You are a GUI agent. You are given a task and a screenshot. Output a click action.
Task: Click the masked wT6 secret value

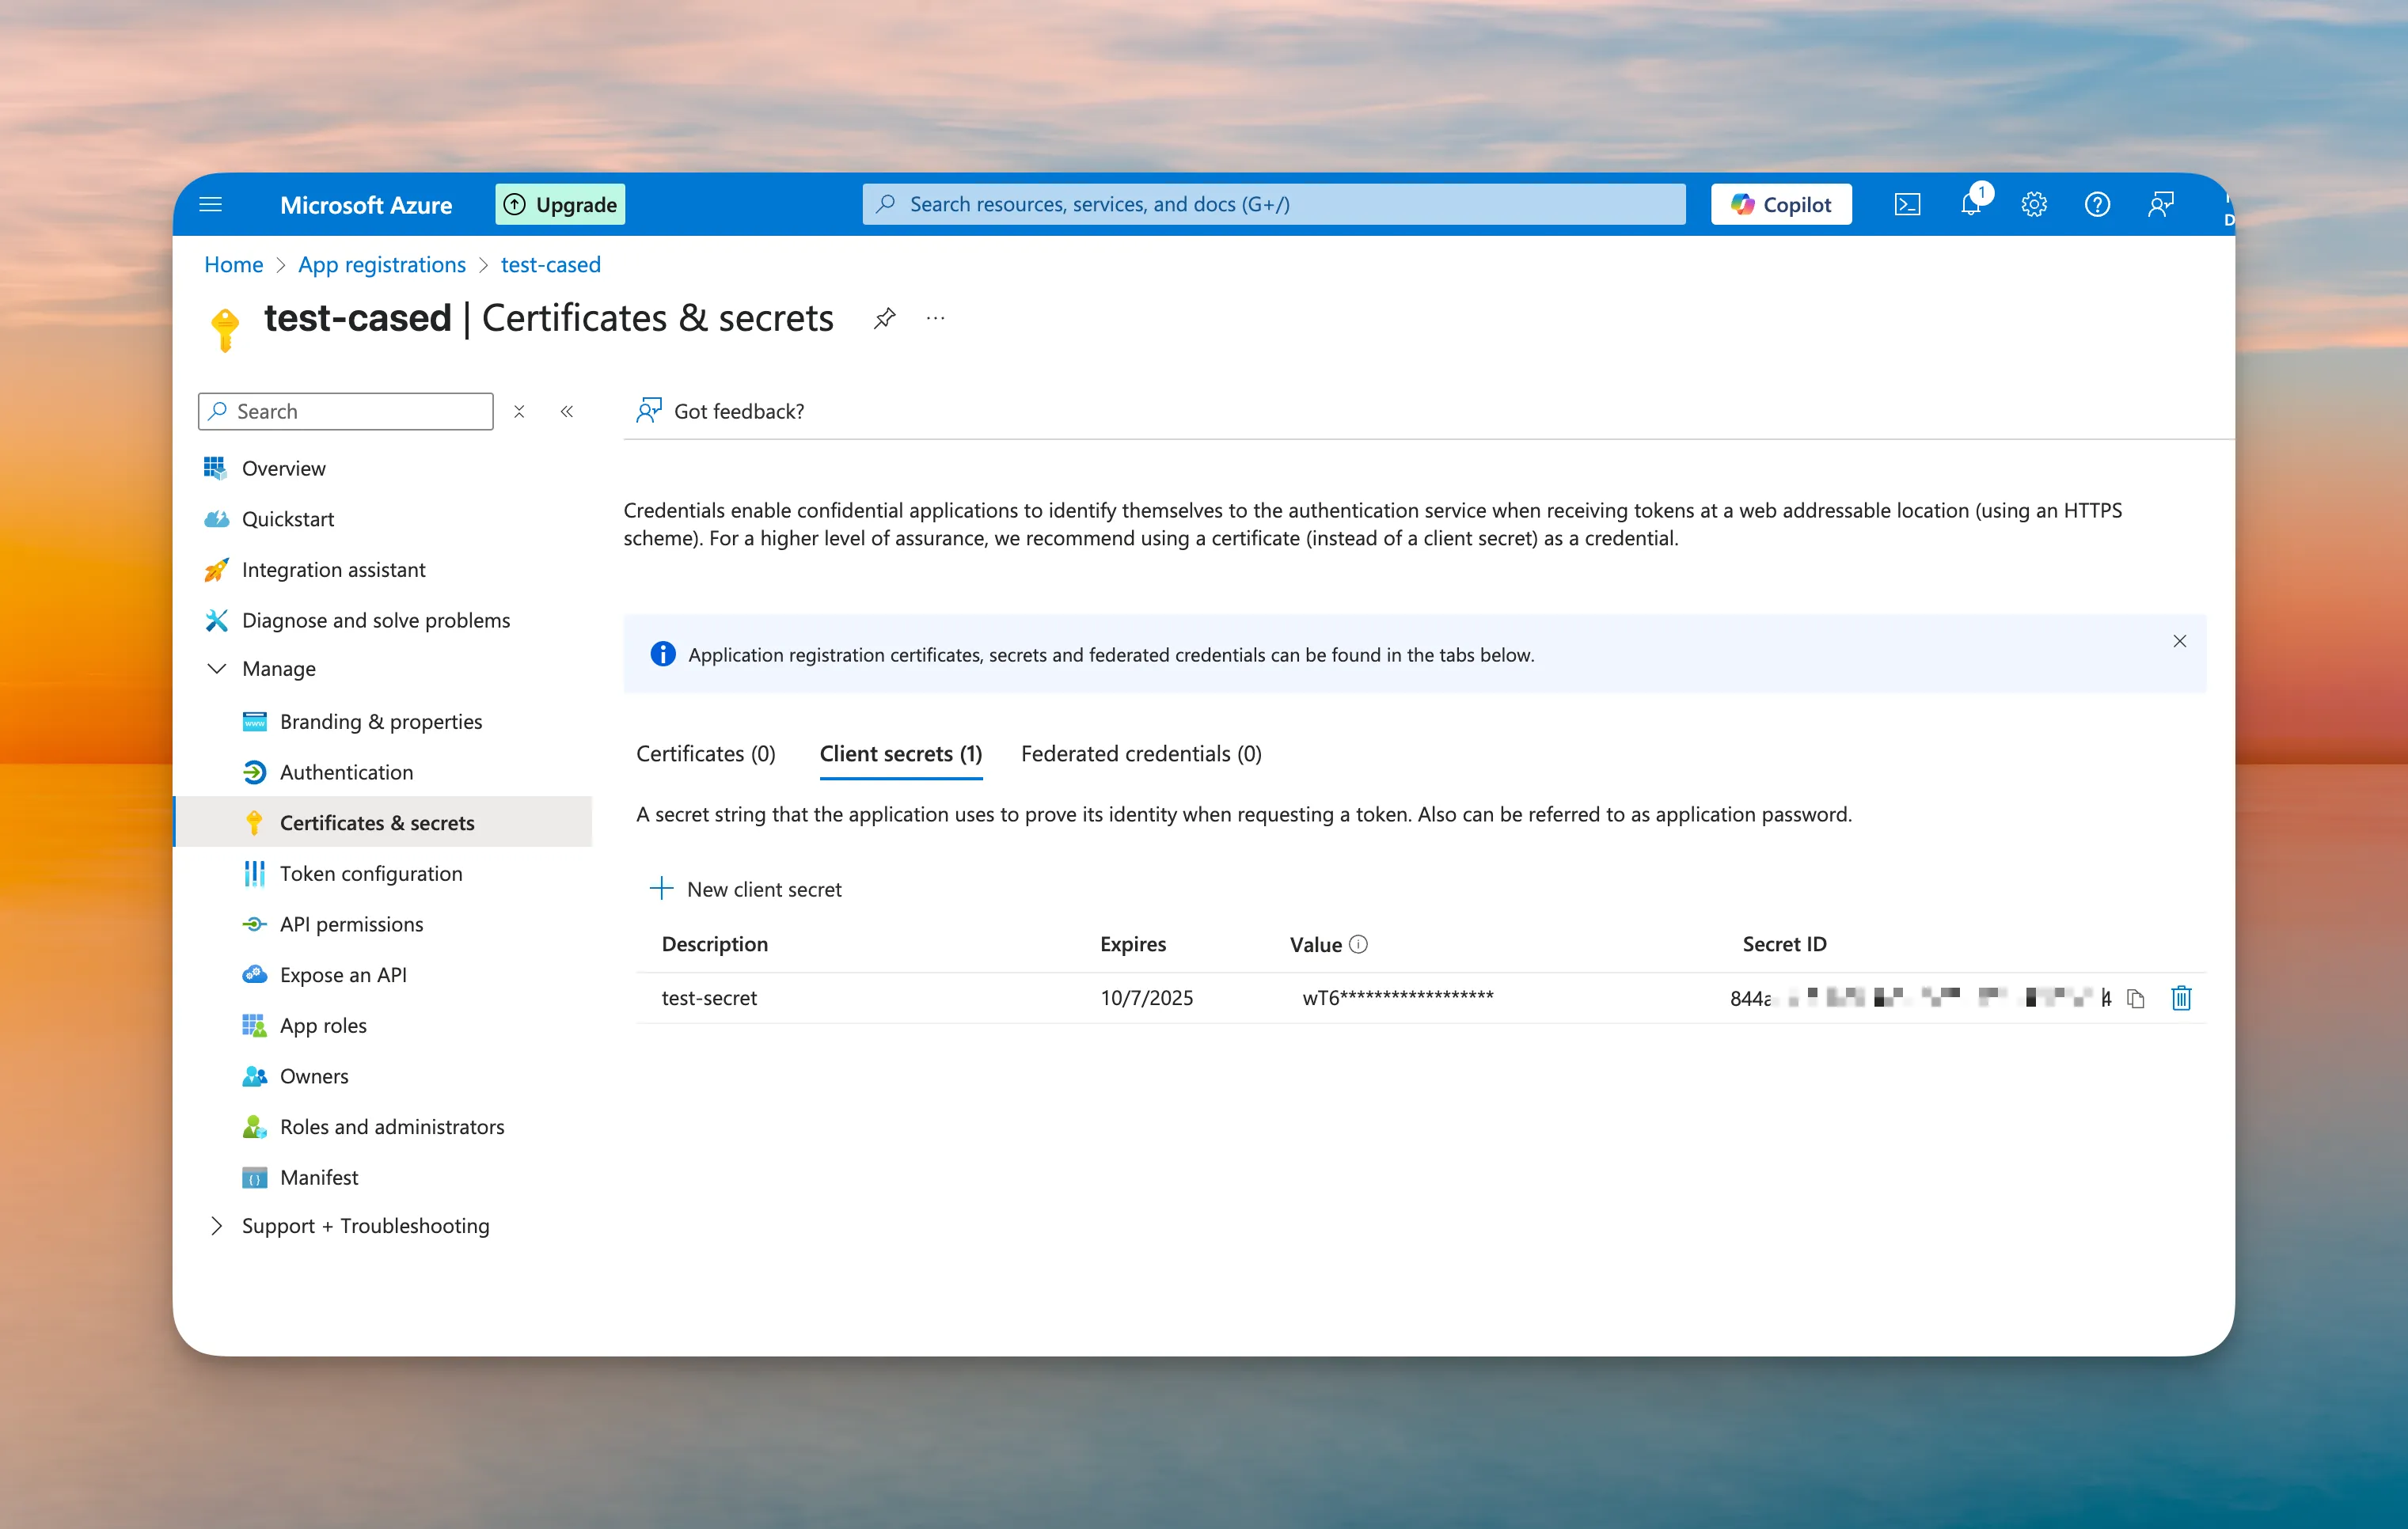[x=1397, y=997]
